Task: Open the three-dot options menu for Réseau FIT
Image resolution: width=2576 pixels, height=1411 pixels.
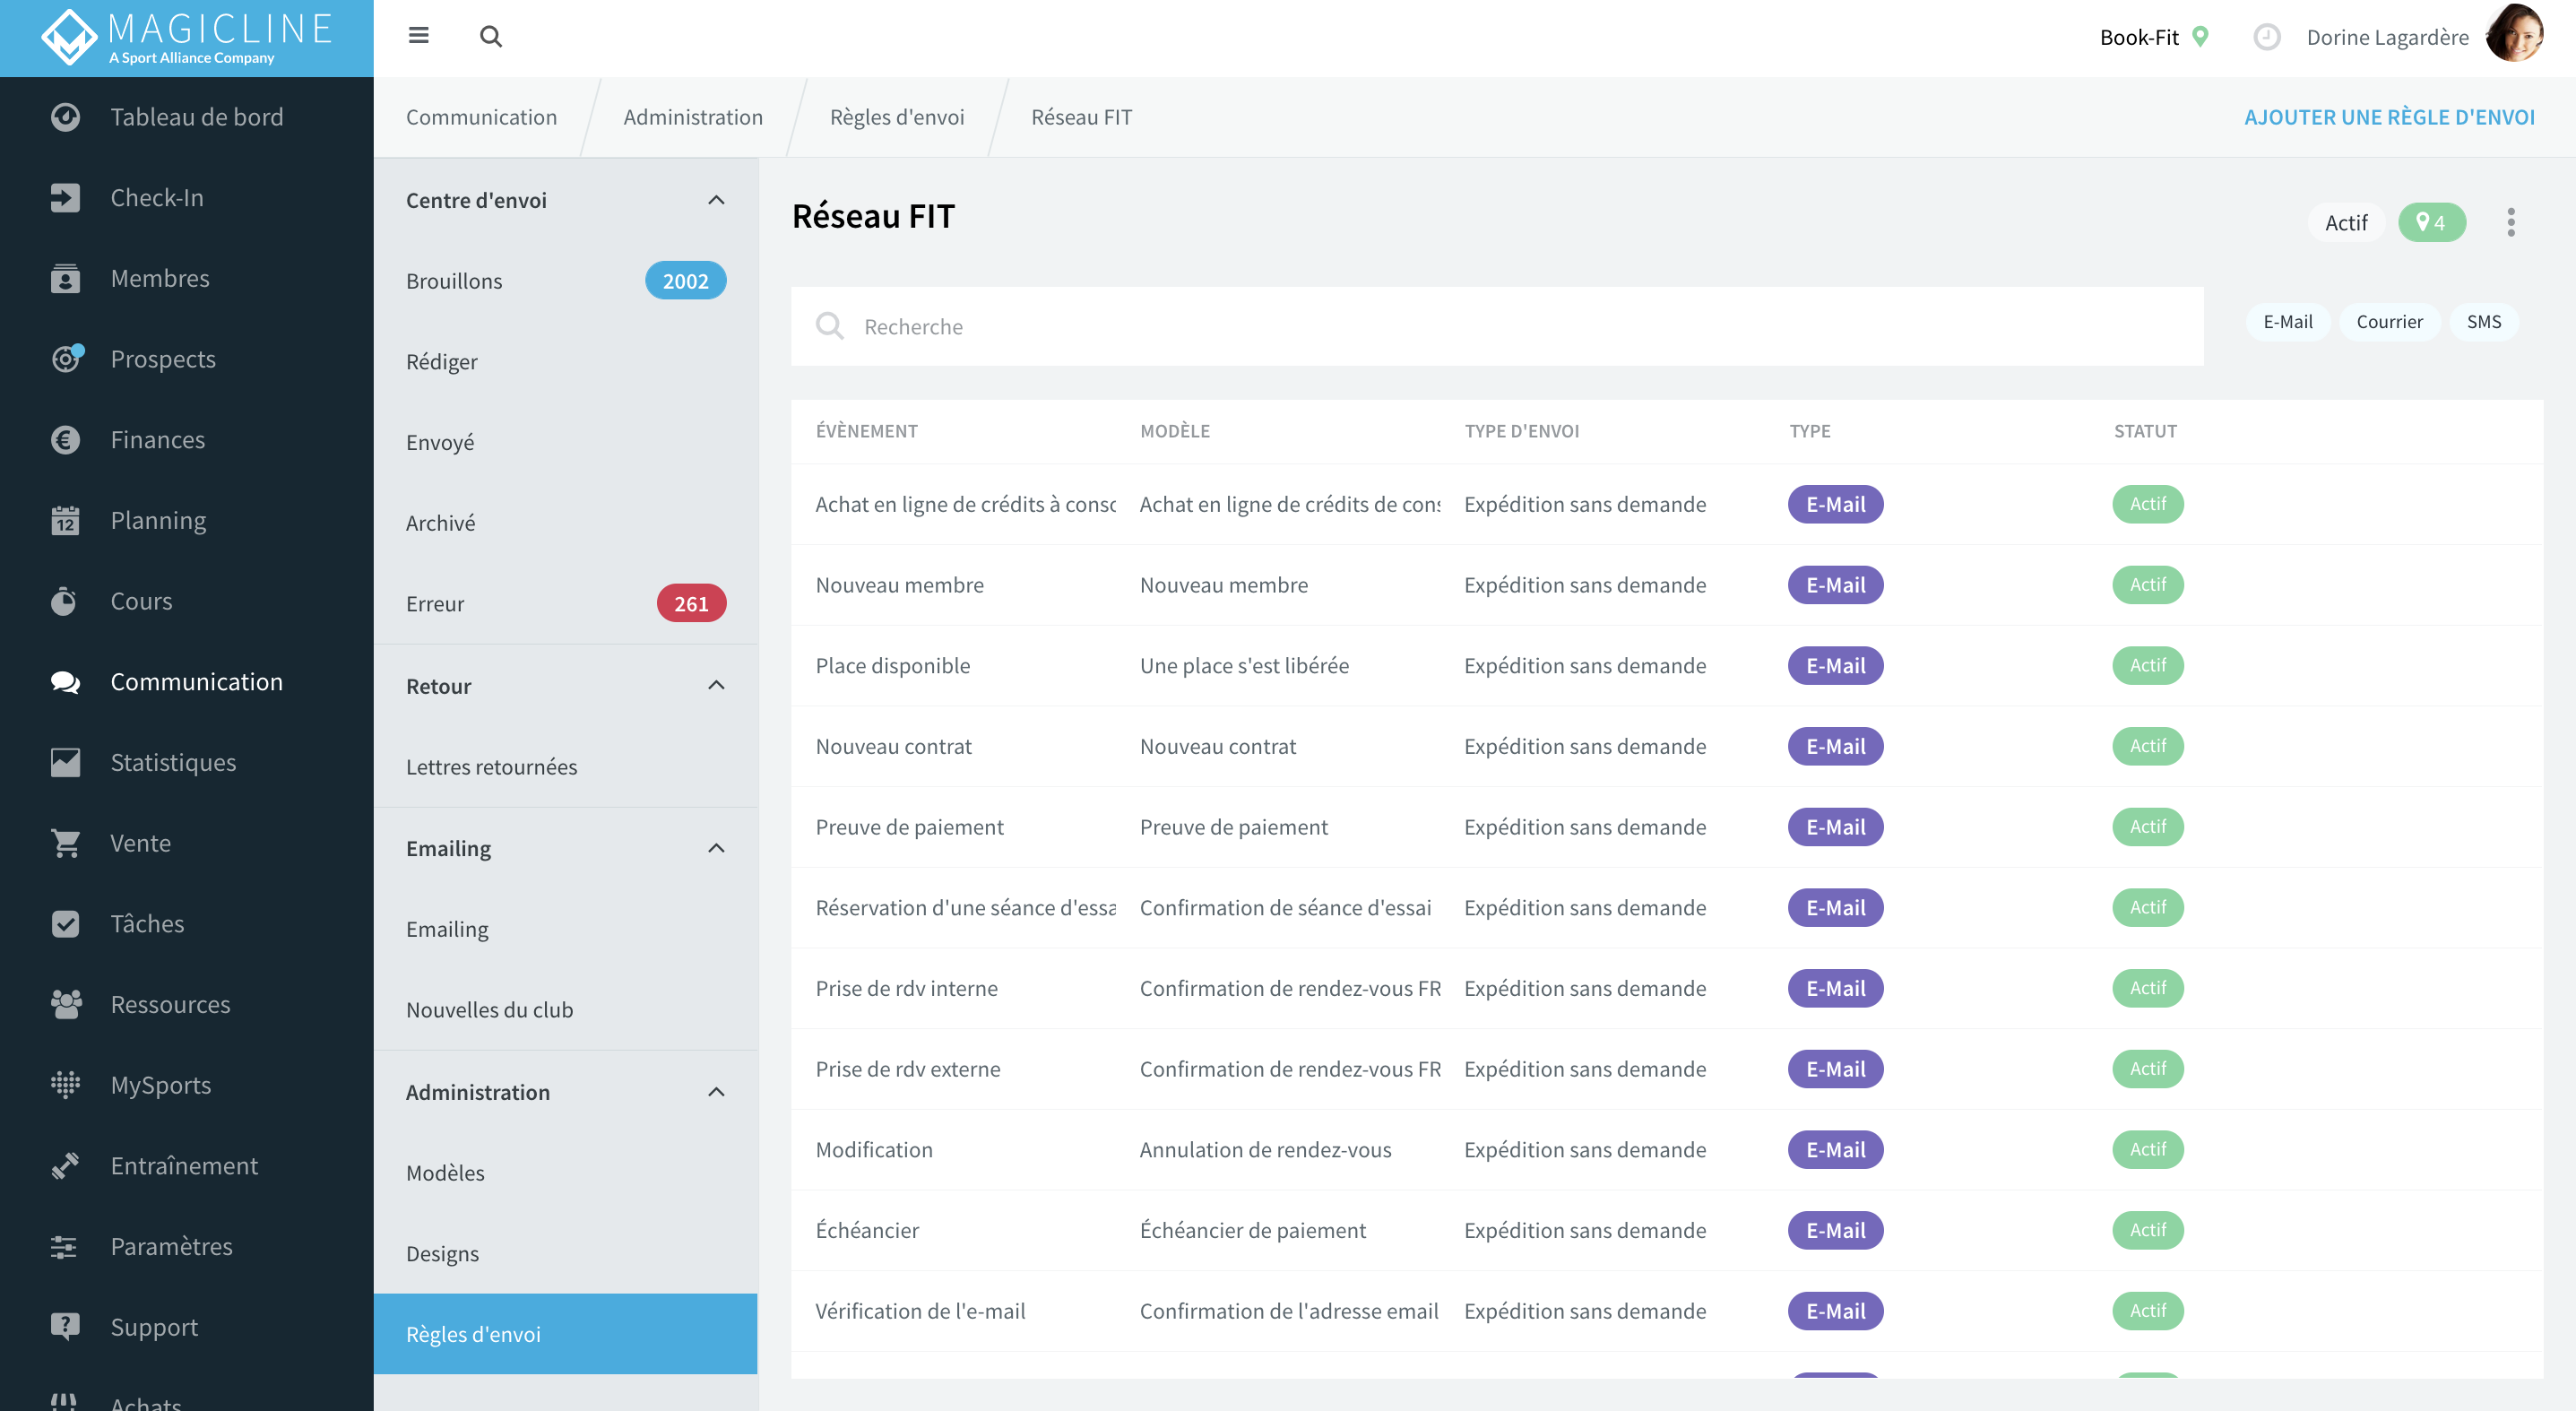Action: tap(2510, 222)
